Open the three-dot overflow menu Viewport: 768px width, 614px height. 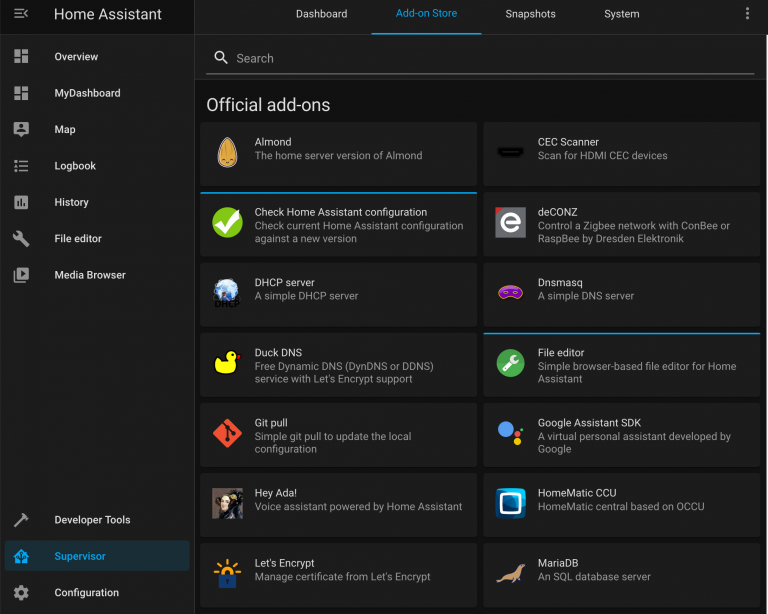pos(747,14)
